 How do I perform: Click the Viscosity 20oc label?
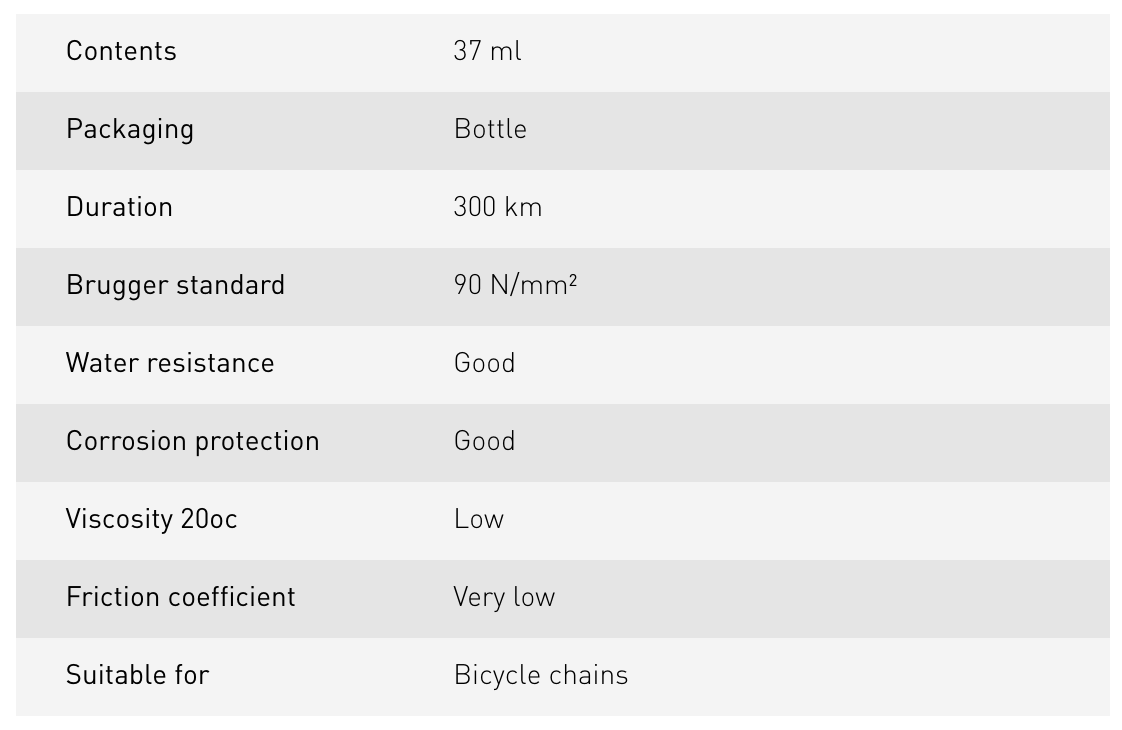point(151,519)
